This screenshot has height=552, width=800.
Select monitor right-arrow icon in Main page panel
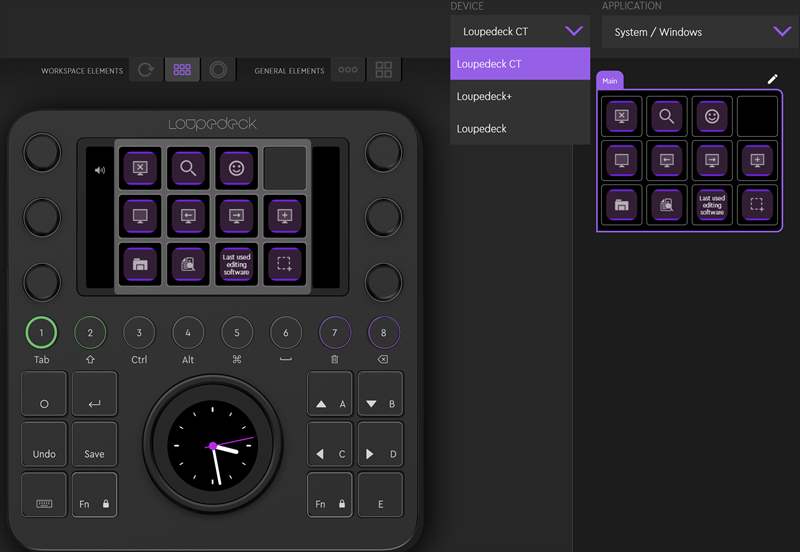pyautogui.click(x=712, y=161)
